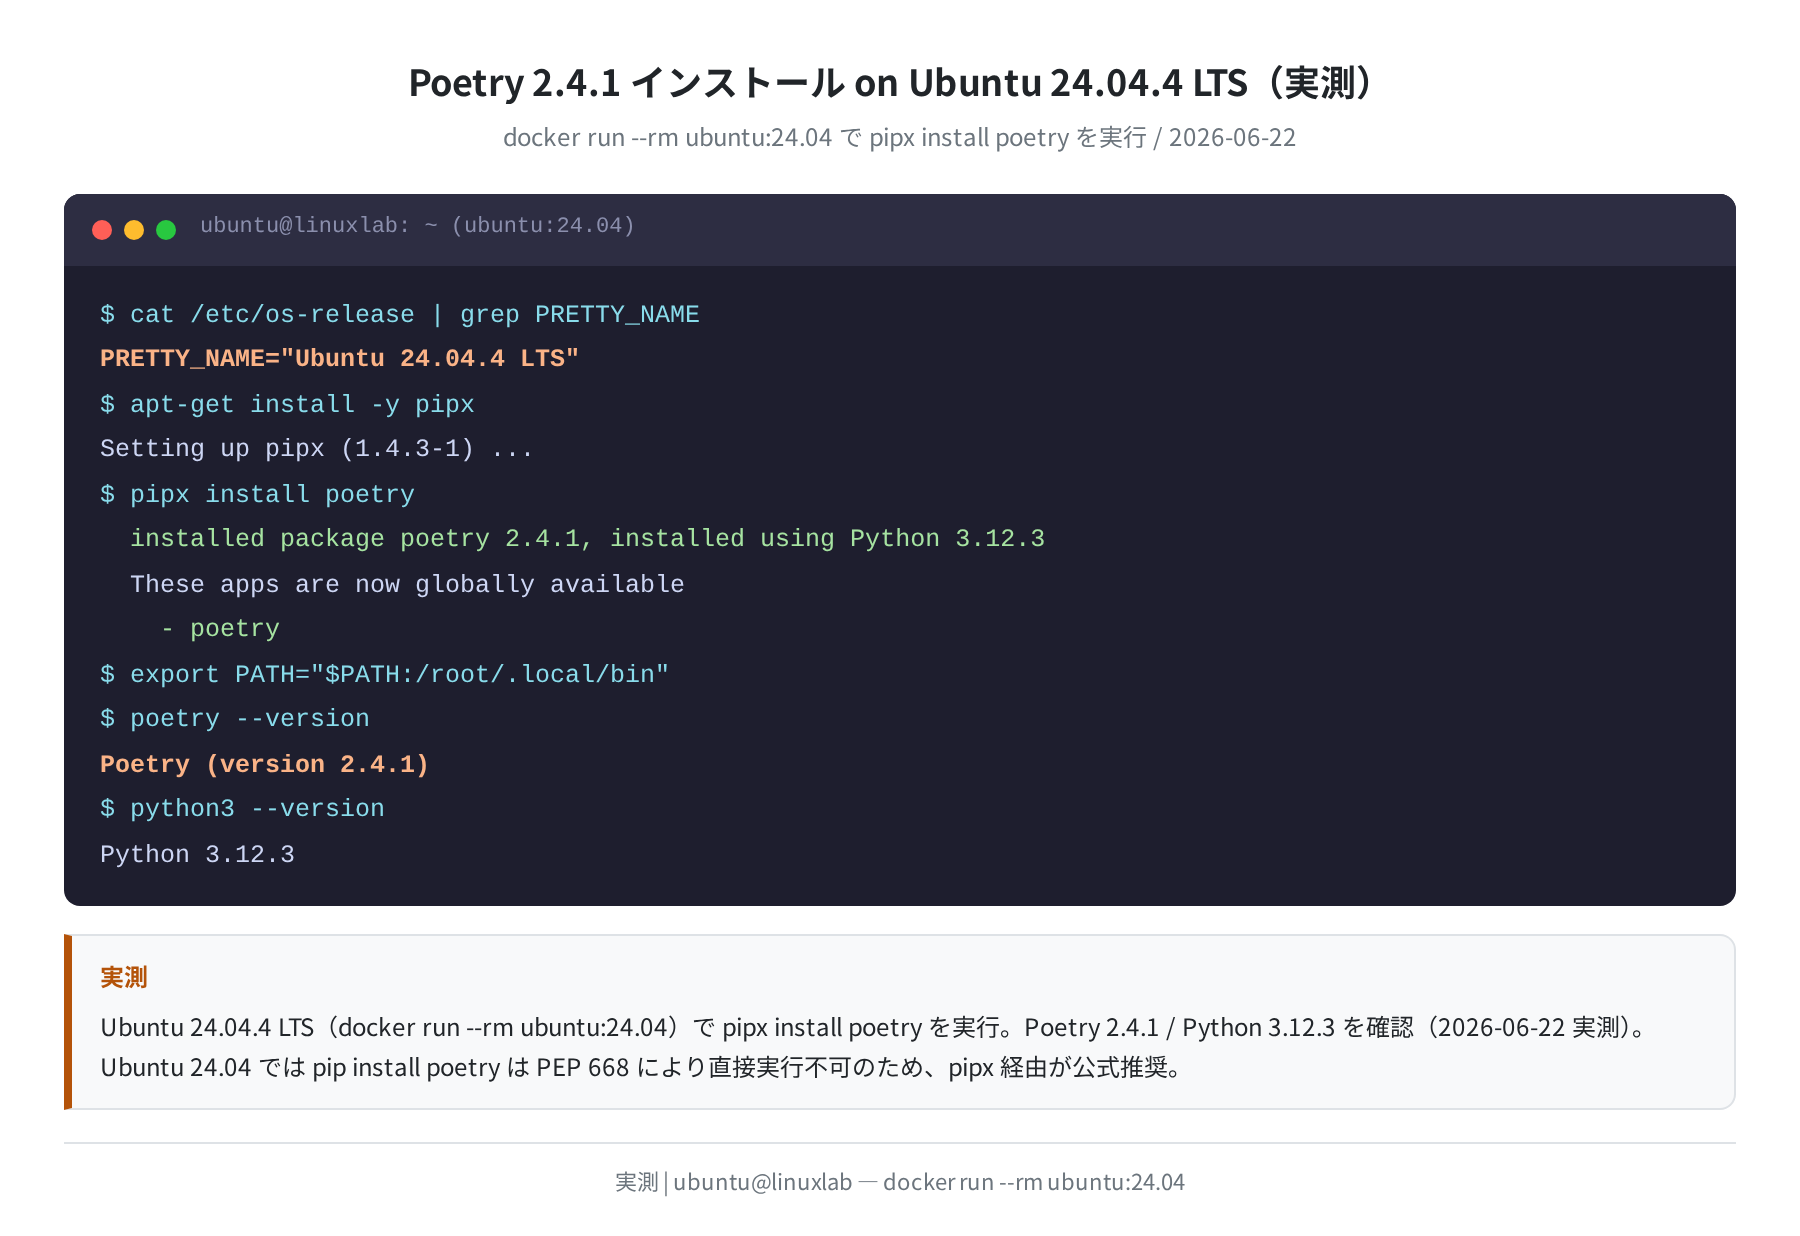Select the terminal title "ubuntu@linuxlab: ~ (ubuntu:24.04)"
Screen dimensions: 1800x1236
point(417,226)
